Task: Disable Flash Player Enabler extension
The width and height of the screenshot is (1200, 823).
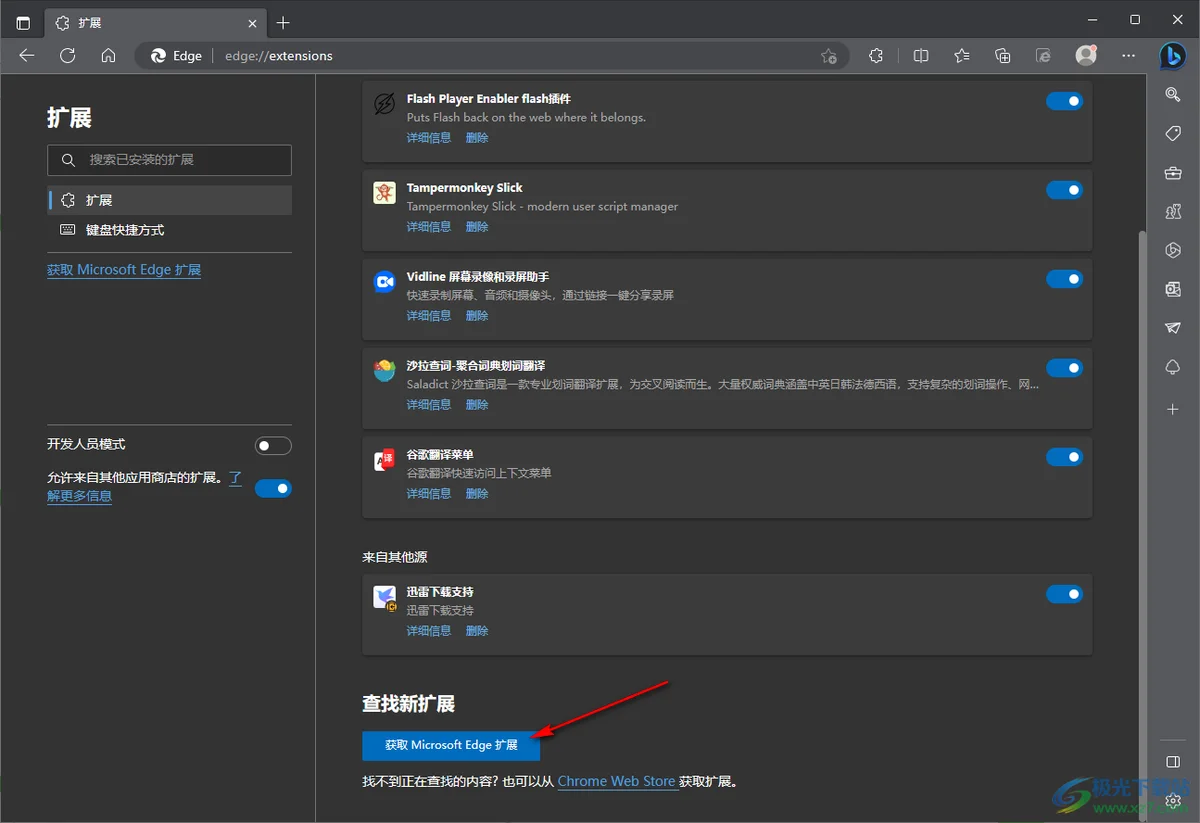Action: pyautogui.click(x=1064, y=101)
